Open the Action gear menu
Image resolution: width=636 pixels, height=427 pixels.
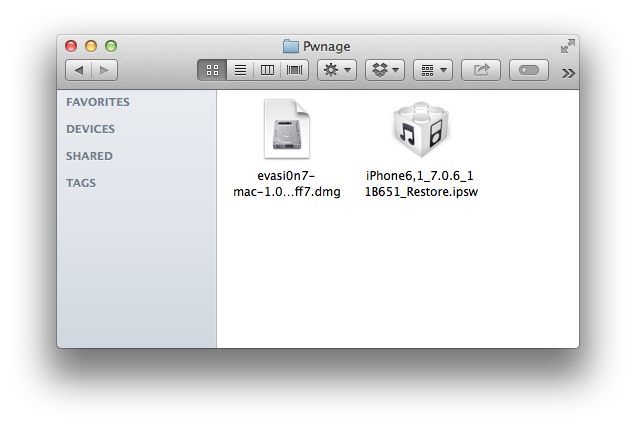pyautogui.click(x=336, y=70)
